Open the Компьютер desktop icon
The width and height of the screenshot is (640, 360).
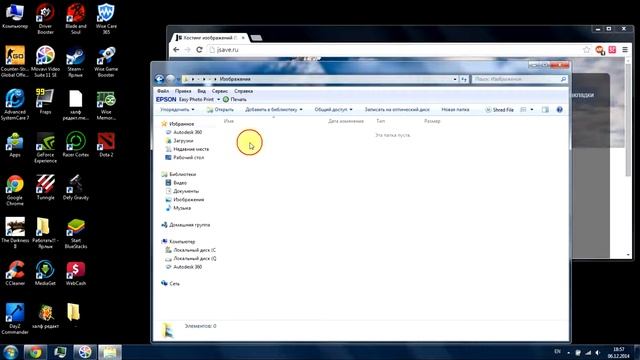(15, 16)
